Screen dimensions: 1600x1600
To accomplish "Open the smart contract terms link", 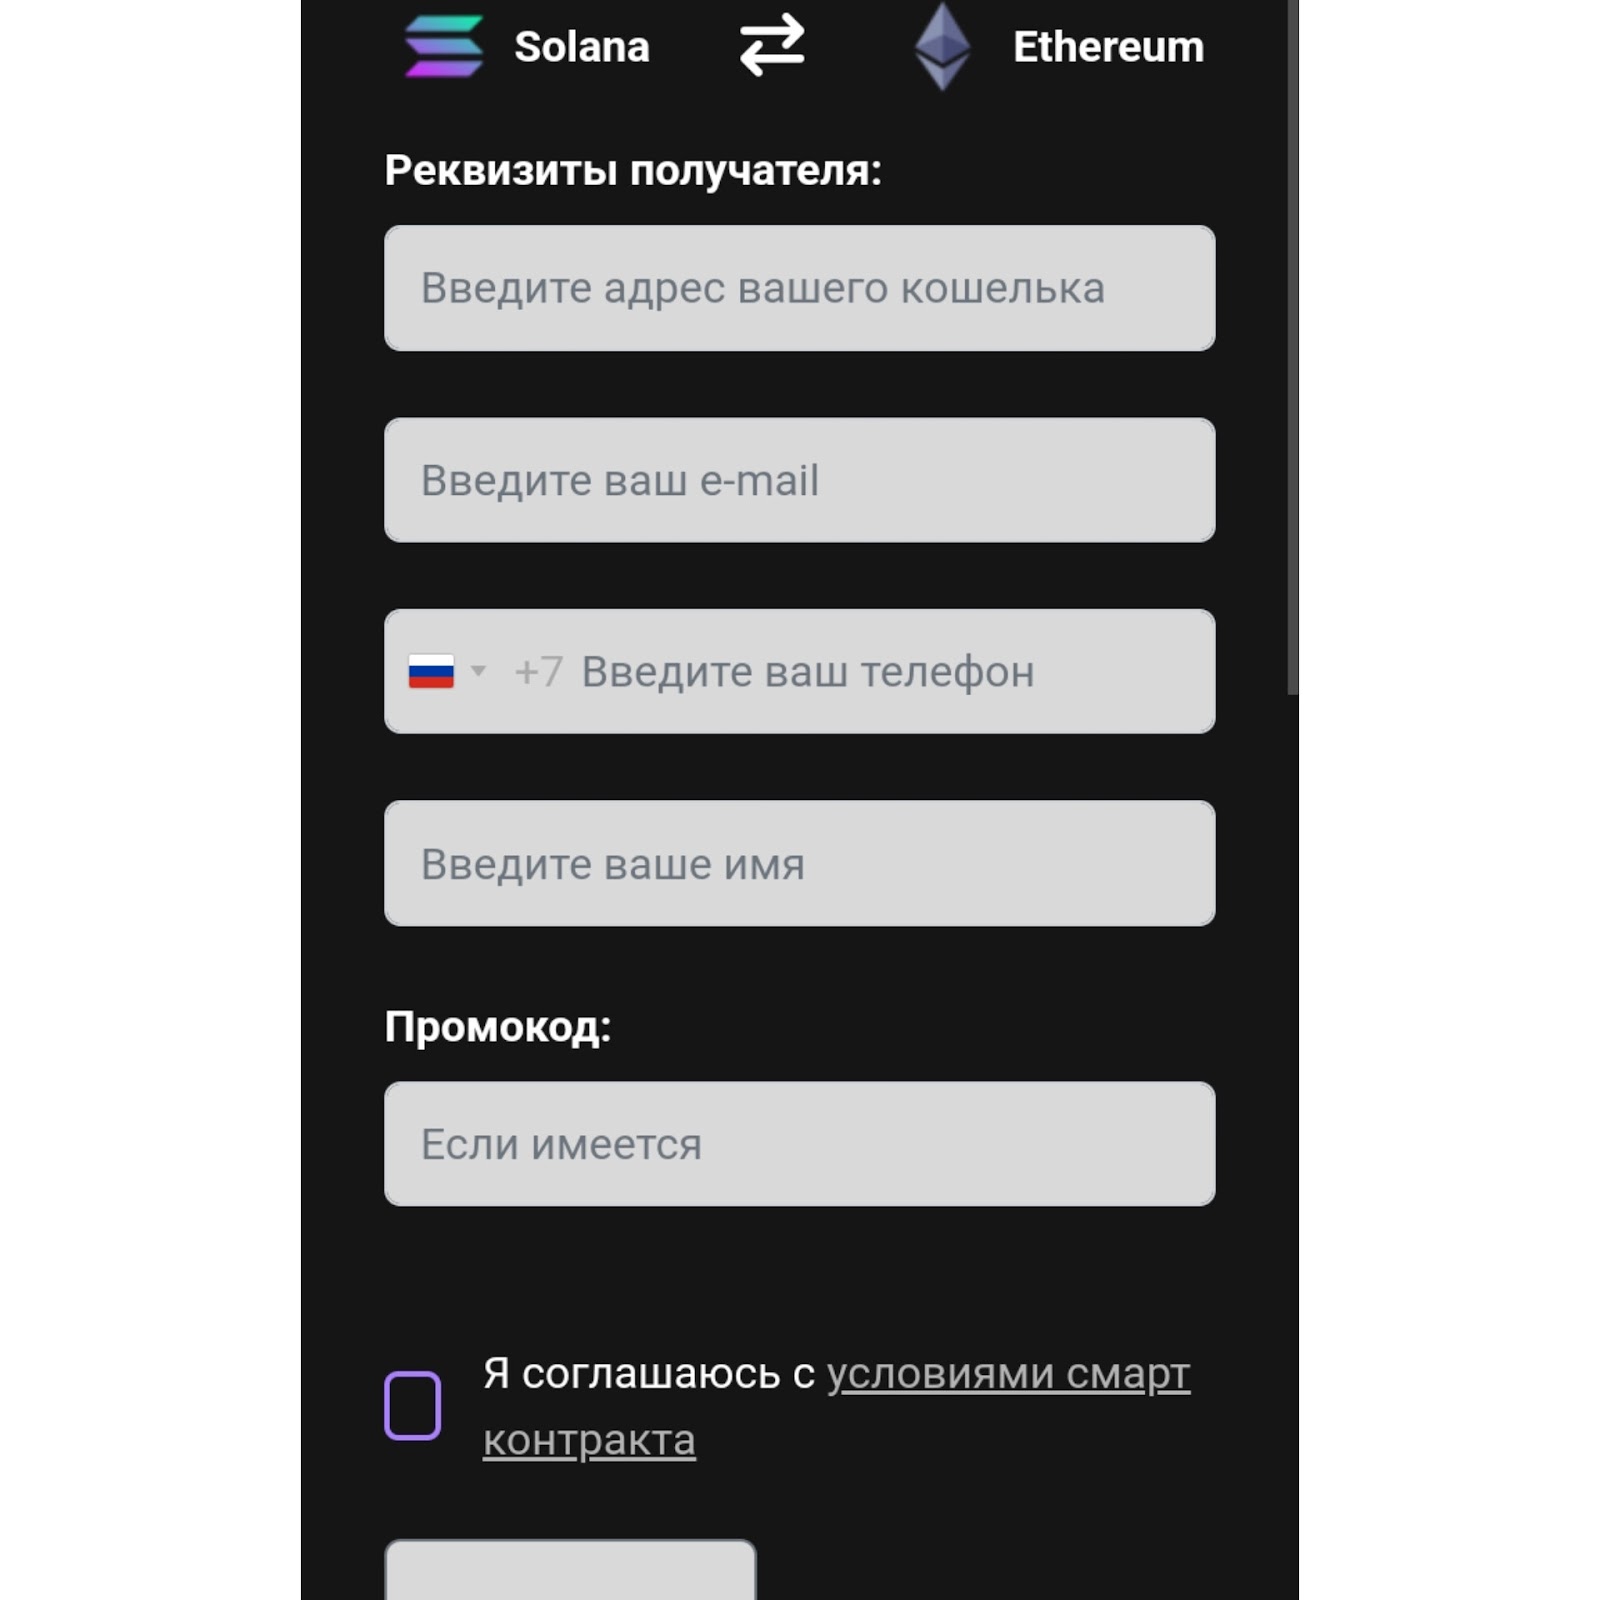I will (1007, 1374).
